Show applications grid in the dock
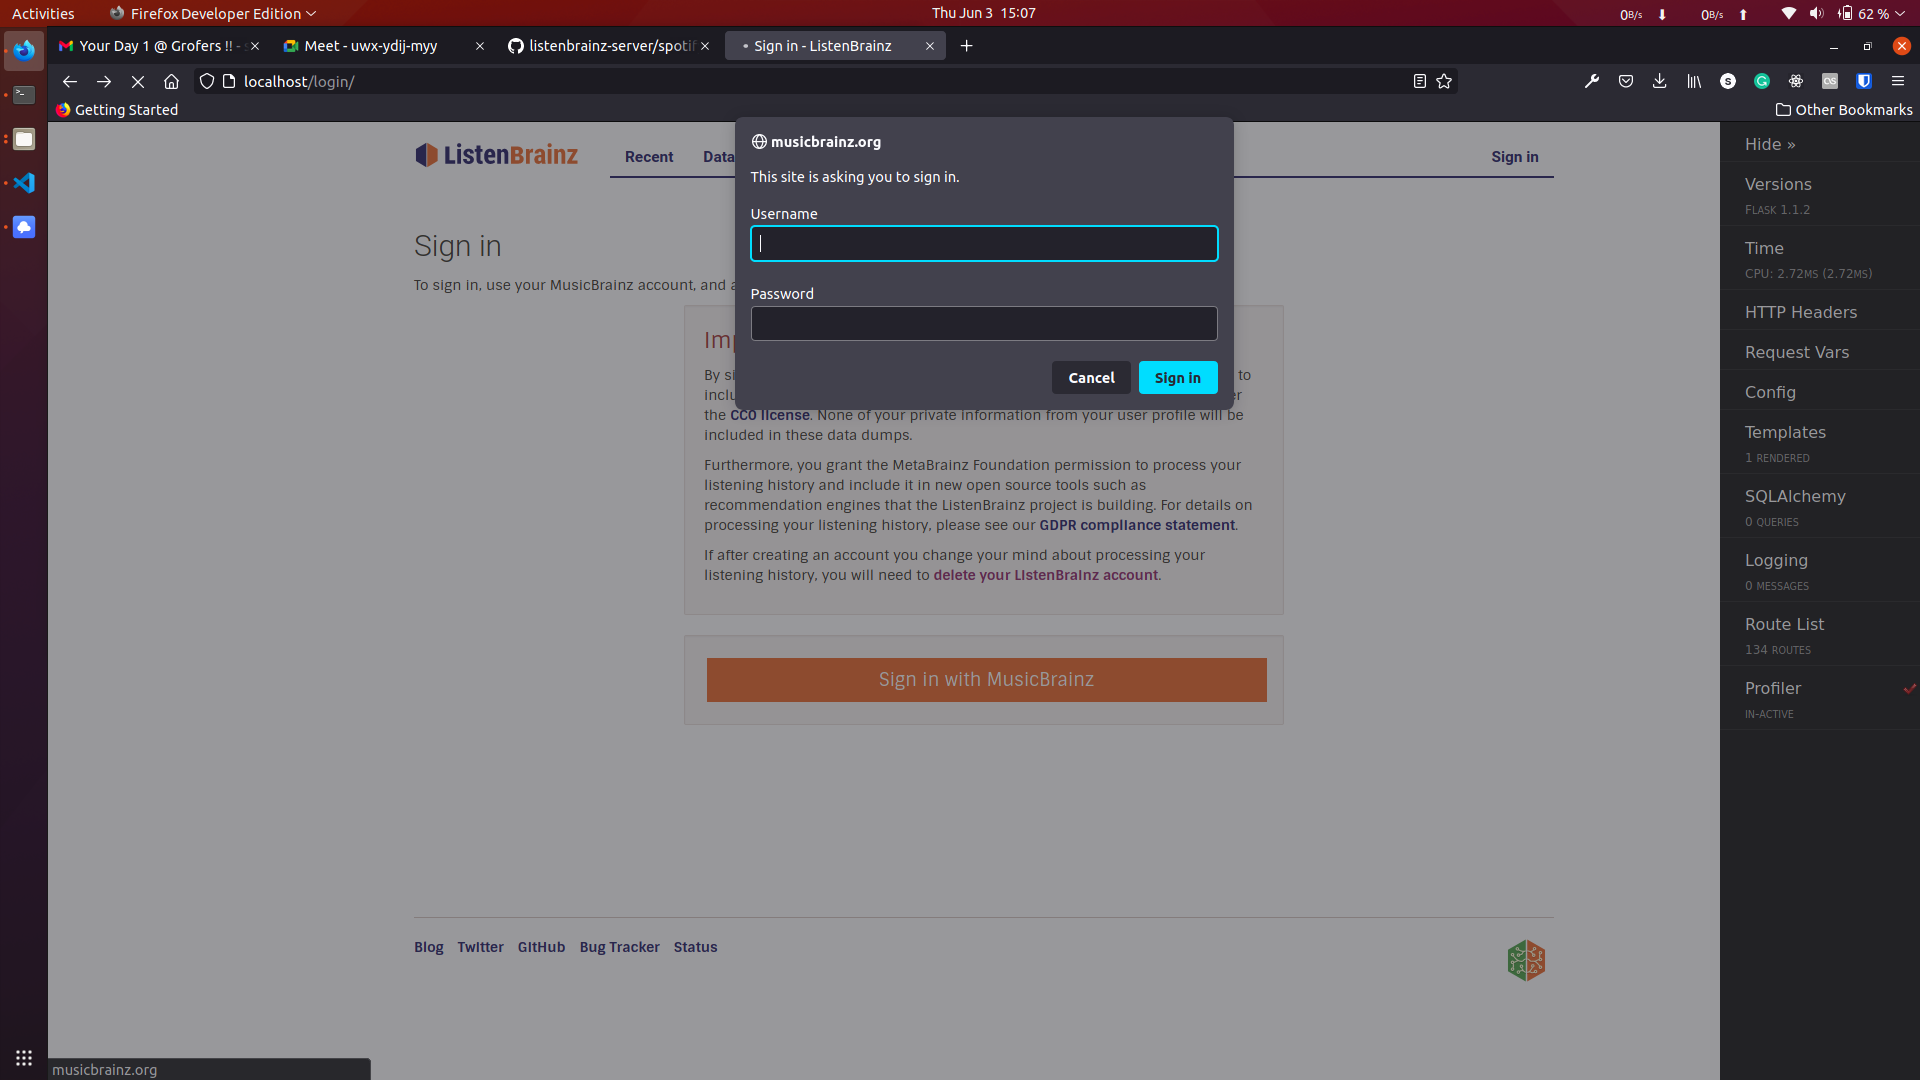 click(24, 1058)
